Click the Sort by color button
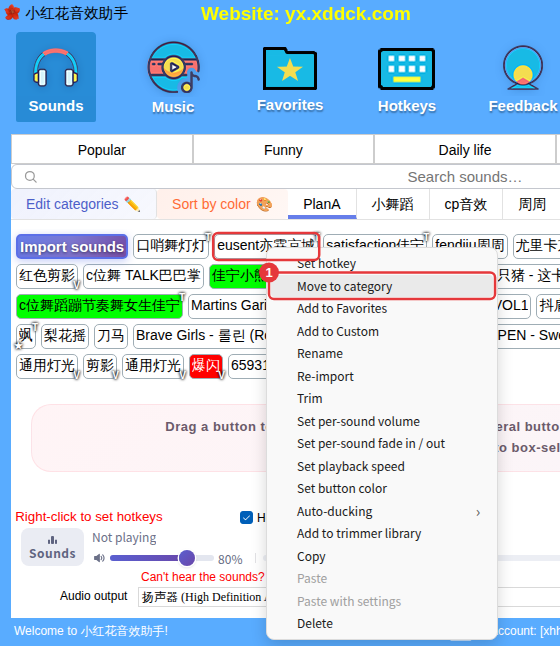This screenshot has width=560, height=646. tap(222, 204)
